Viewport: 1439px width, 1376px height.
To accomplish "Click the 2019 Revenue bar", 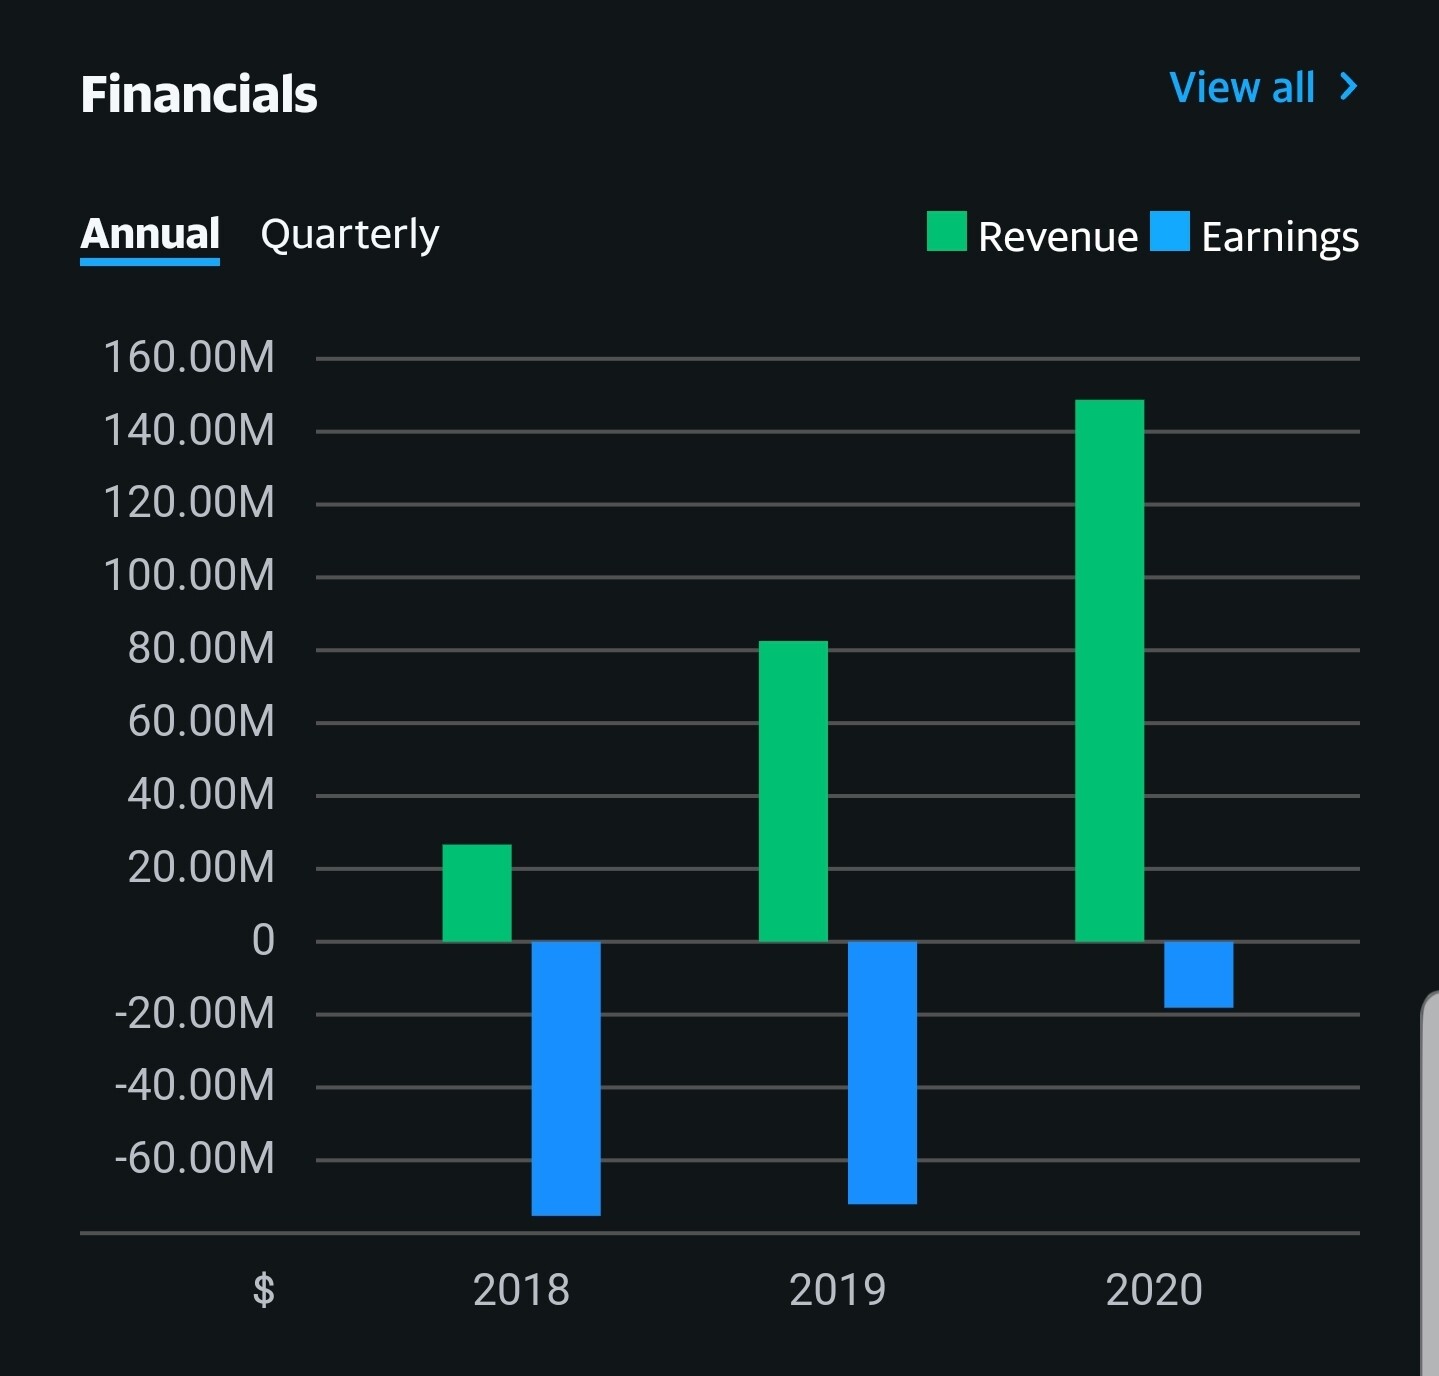I will pyautogui.click(x=794, y=790).
